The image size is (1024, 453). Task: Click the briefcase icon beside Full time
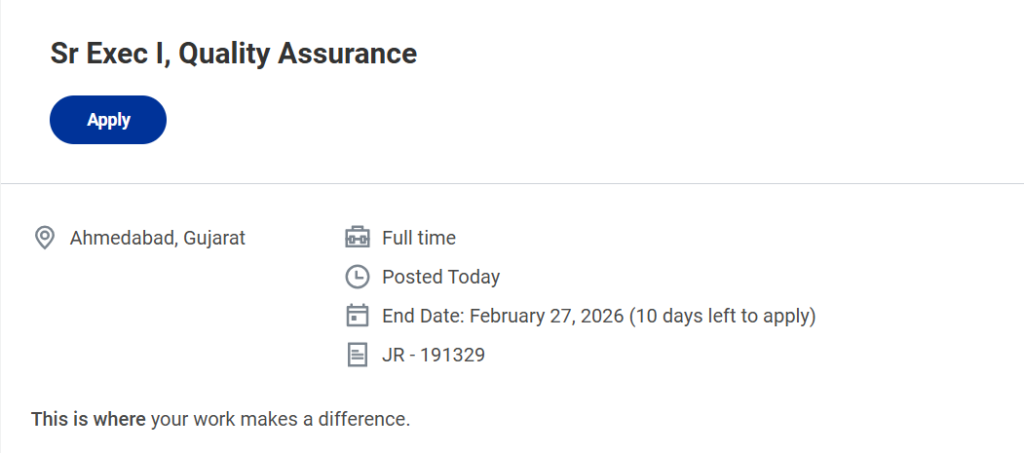point(357,238)
